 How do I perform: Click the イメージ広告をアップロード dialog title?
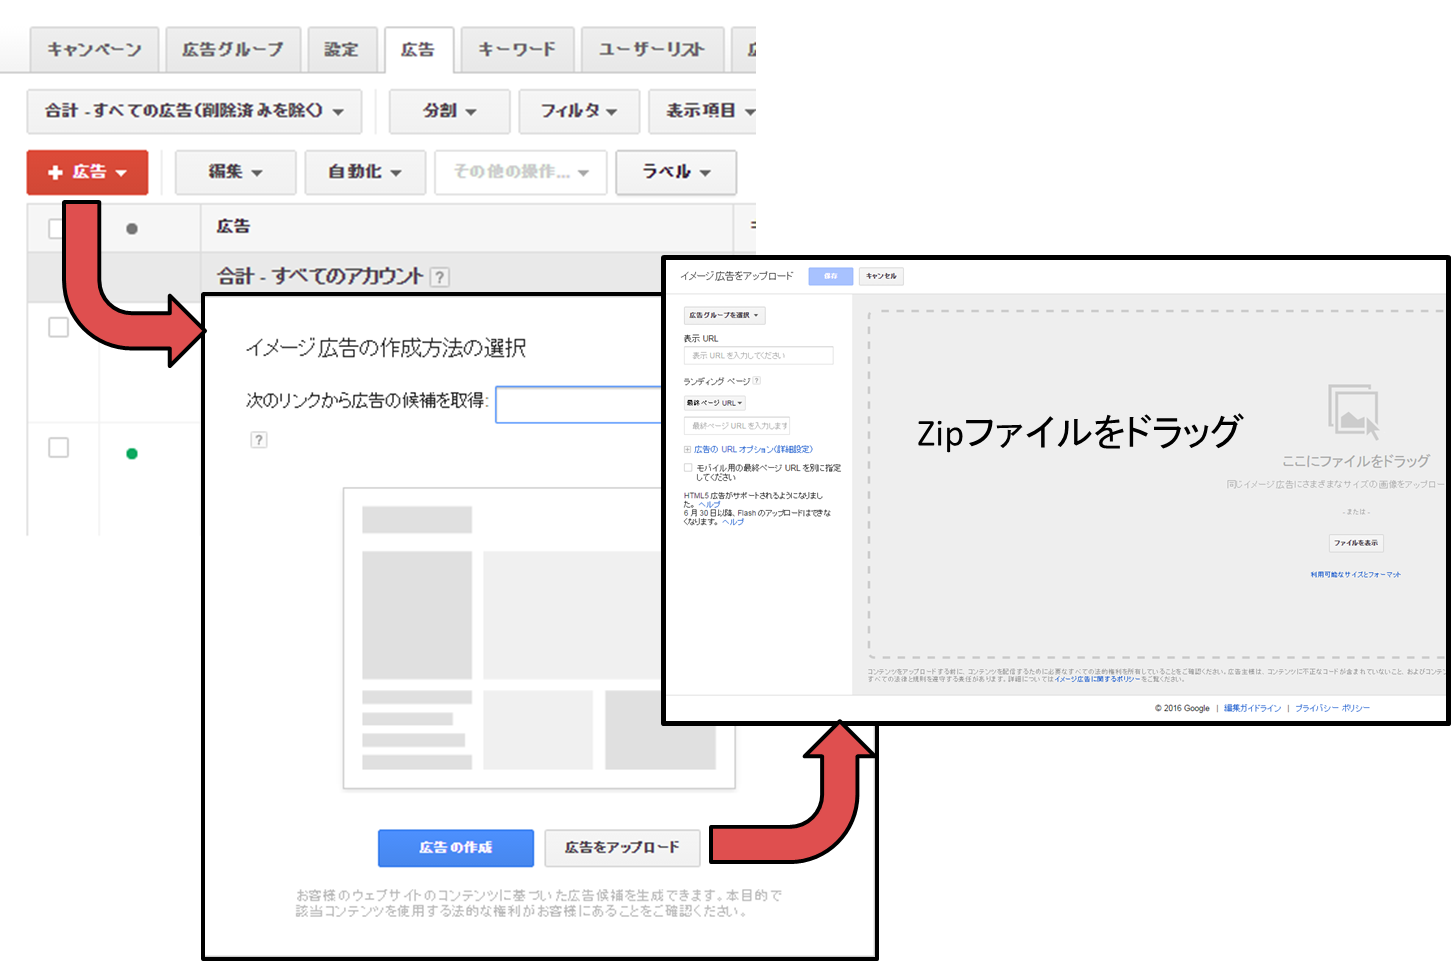tap(737, 276)
